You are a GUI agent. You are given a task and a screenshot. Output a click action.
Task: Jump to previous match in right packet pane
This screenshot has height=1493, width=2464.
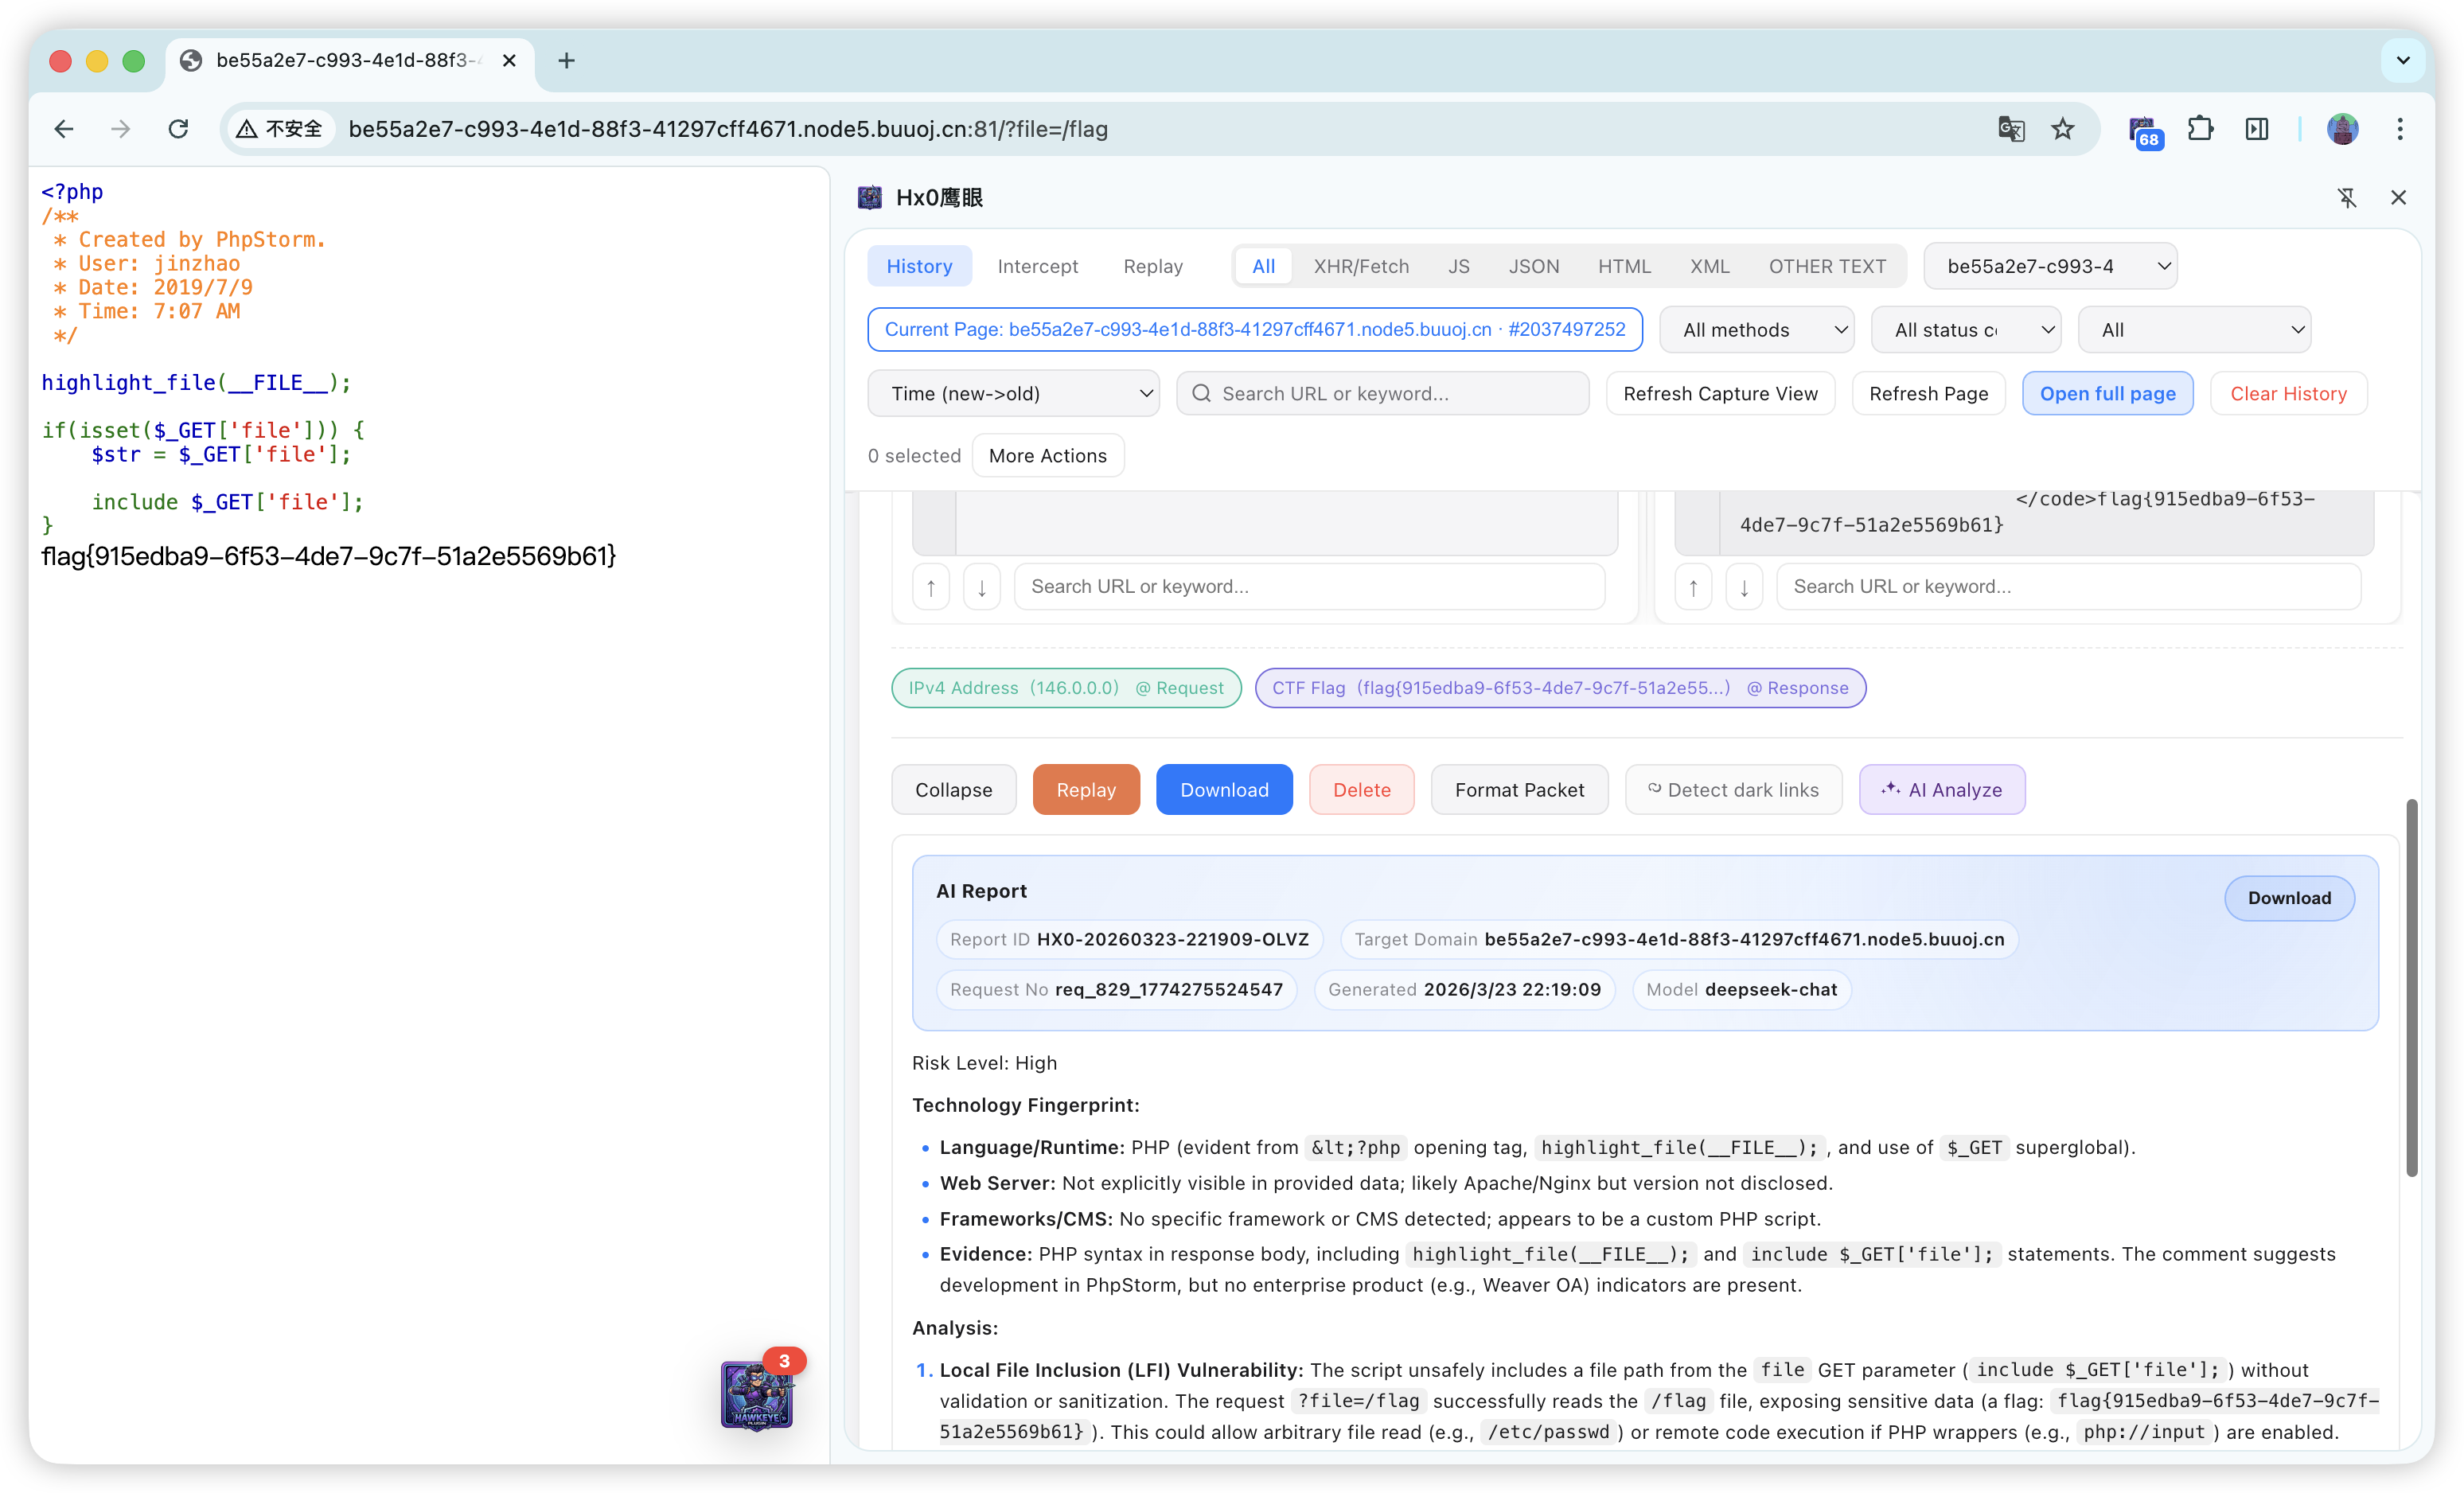coord(1693,587)
